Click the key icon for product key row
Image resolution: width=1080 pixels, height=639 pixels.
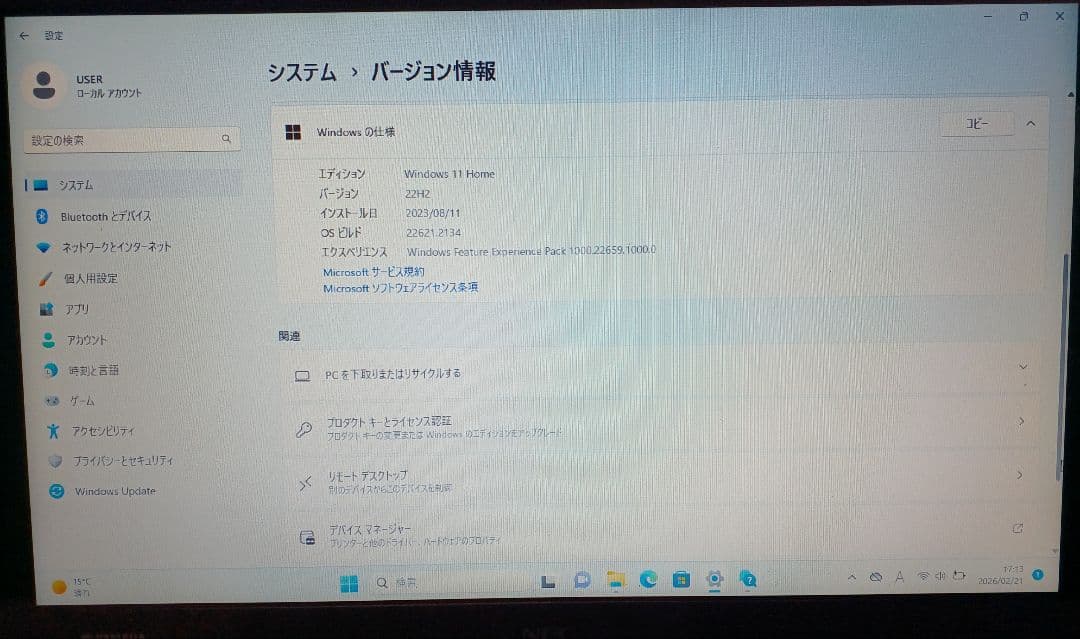304,430
